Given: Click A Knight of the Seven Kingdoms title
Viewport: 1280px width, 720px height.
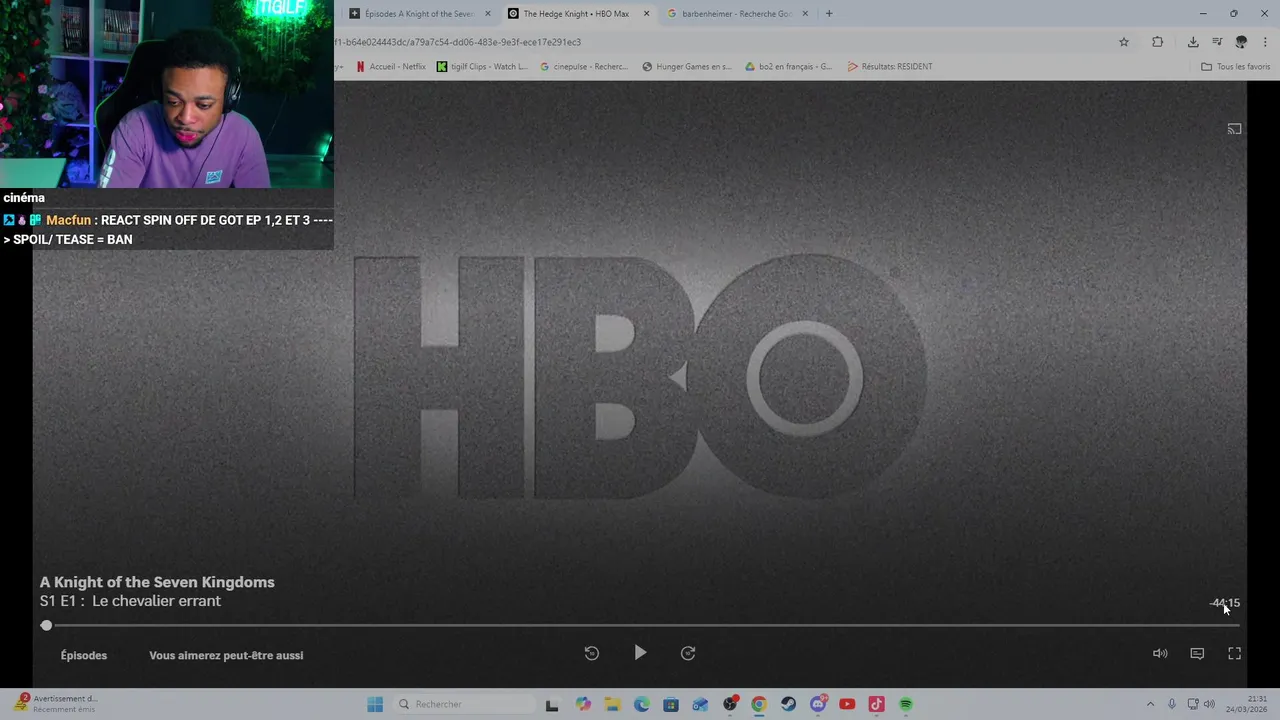Looking at the screenshot, I should click(x=157, y=582).
